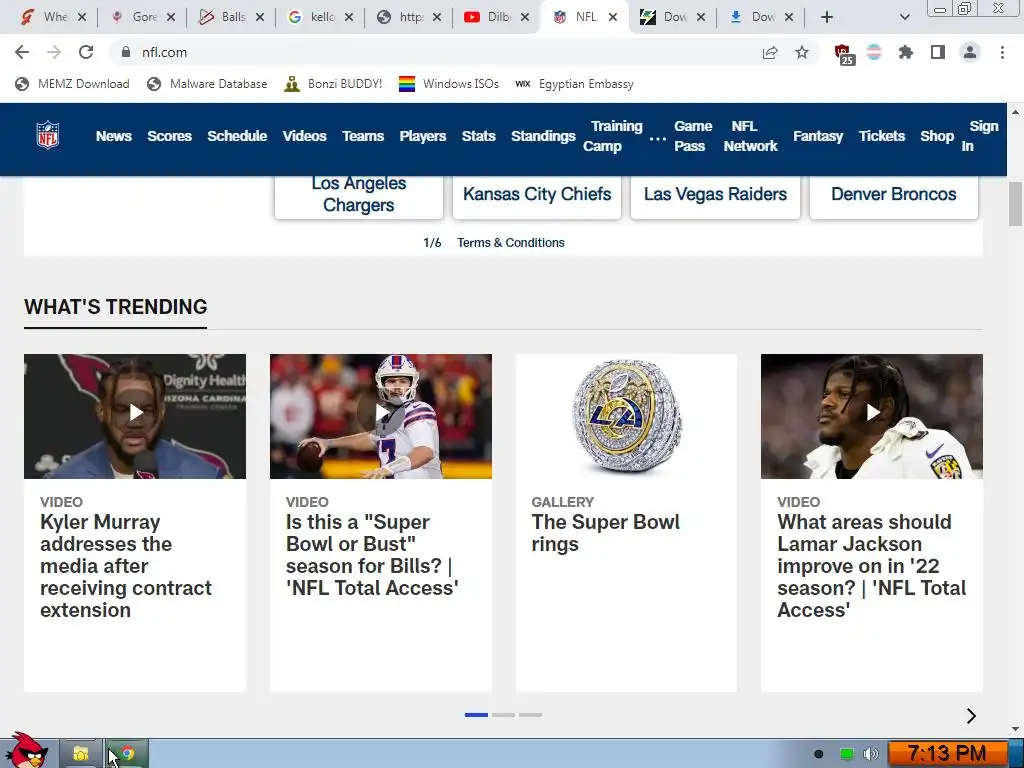Open the Videos menu item
The height and width of the screenshot is (768, 1024).
(x=304, y=136)
